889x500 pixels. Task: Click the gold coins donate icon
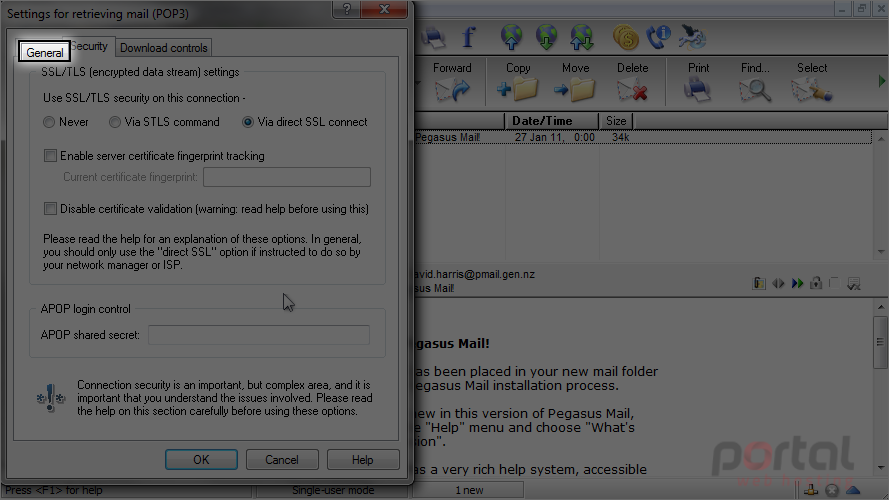[x=625, y=37]
